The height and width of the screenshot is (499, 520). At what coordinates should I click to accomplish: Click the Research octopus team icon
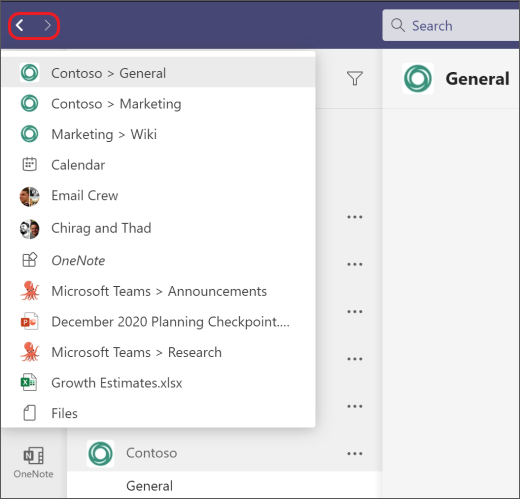tap(30, 352)
